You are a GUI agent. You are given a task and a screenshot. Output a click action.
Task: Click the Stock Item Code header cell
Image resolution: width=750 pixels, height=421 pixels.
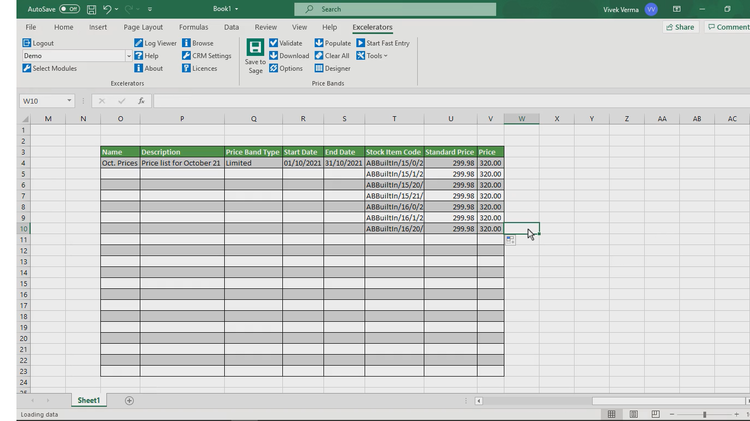pos(394,152)
